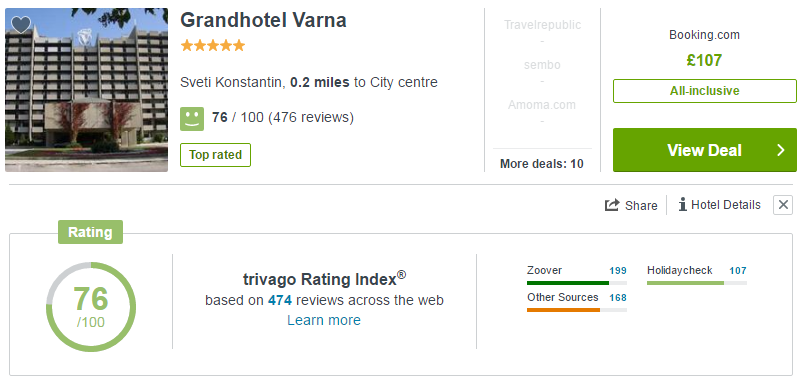Screen dimensions: 803x387
Task: Click the Learn more link
Action: pyautogui.click(x=324, y=320)
